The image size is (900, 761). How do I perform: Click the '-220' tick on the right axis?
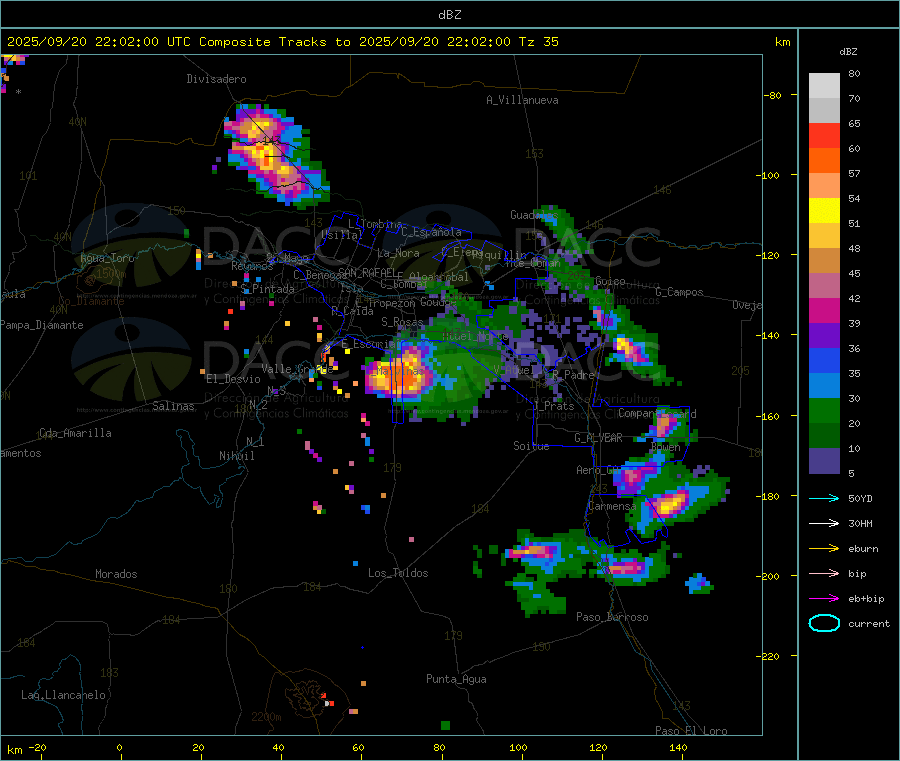coord(770,657)
